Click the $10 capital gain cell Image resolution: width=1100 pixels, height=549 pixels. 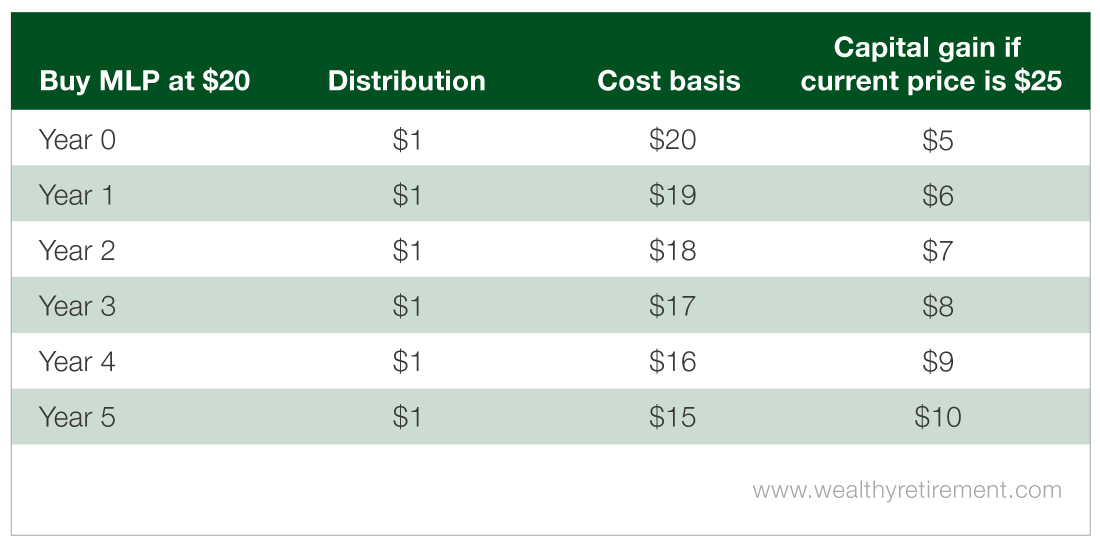pyautogui.click(x=938, y=418)
